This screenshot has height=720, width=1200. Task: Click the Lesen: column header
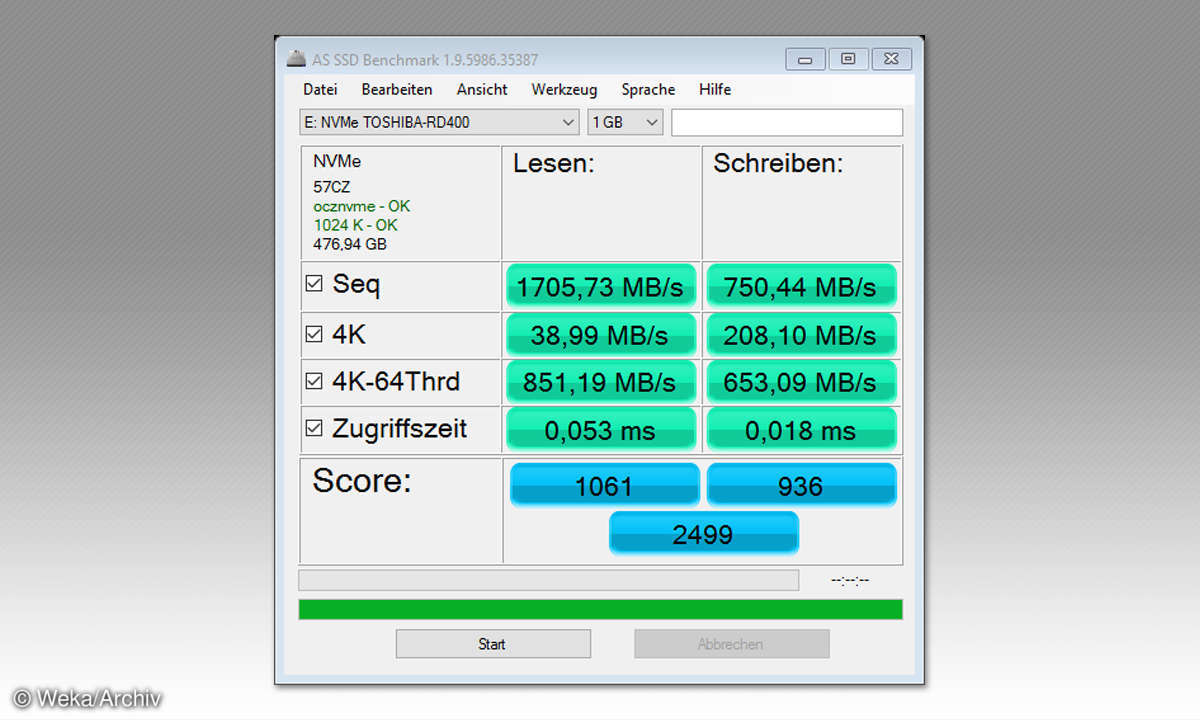pos(554,164)
